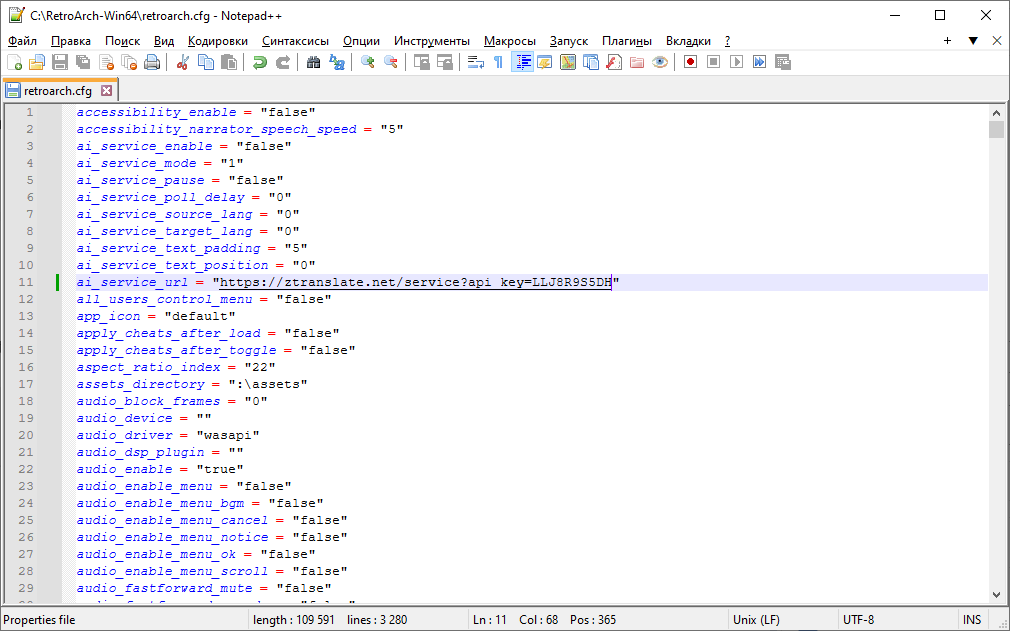Screen dimensions: 1010x631
Task: Run macro multiple times icon
Action: [760, 62]
